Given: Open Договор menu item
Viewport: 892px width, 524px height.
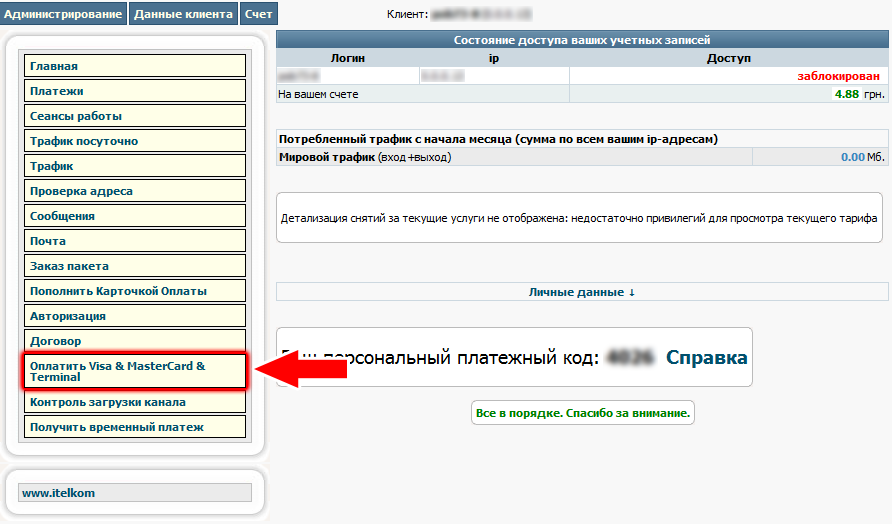Looking at the screenshot, I should [134, 341].
